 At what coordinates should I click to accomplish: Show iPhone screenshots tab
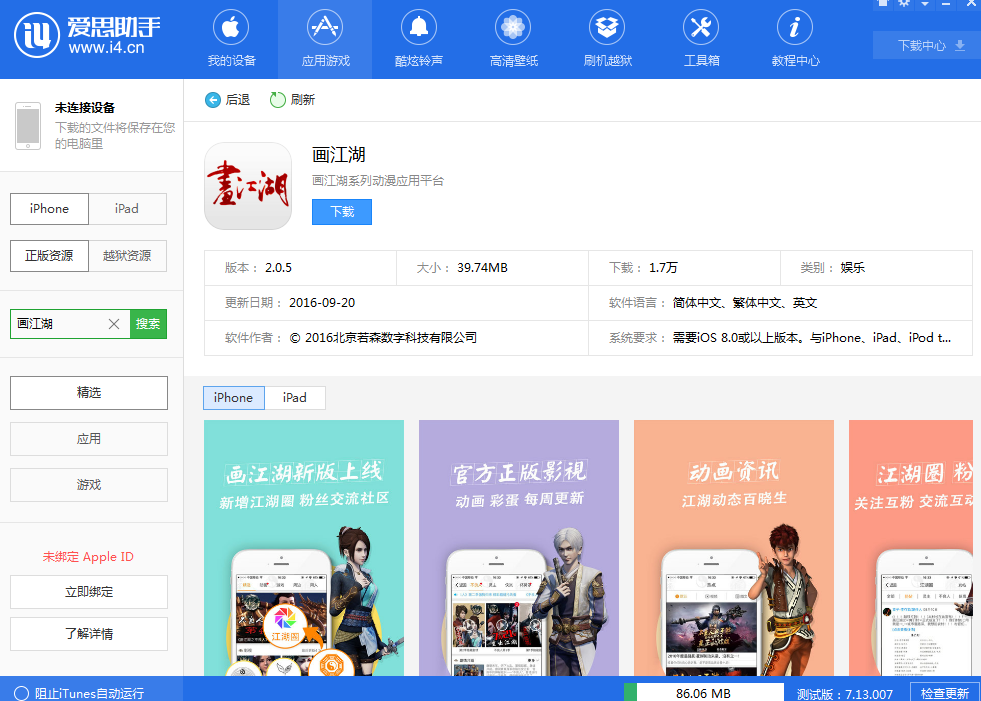tap(234, 397)
